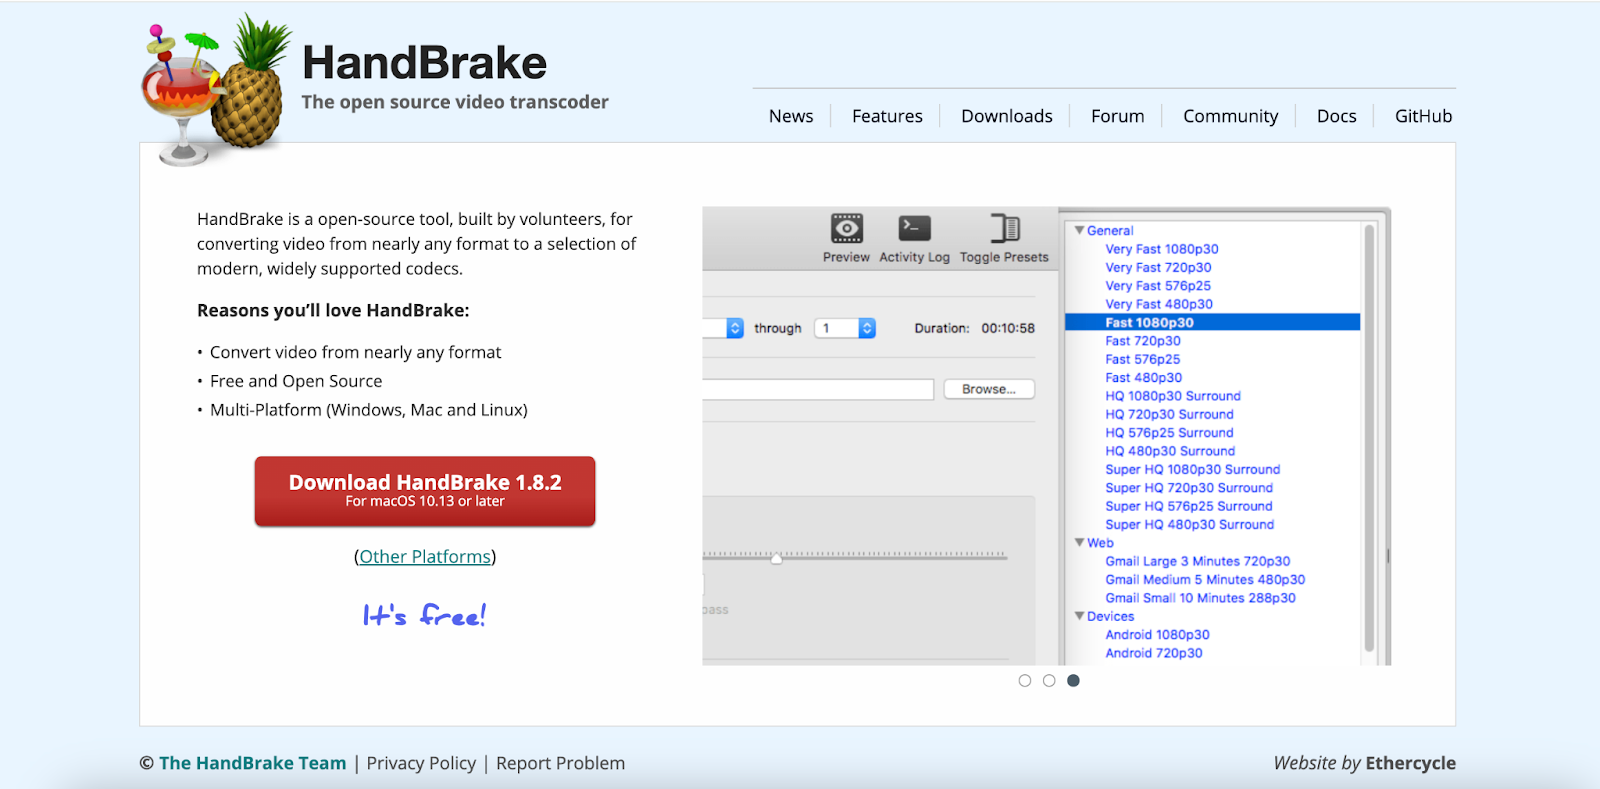Select the second carousel dot
The width and height of the screenshot is (1600, 789).
(x=1049, y=681)
